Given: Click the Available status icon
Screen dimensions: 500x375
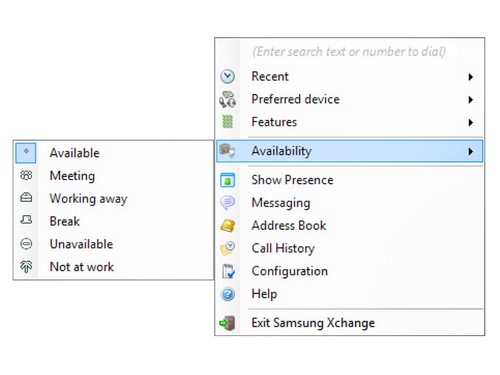Looking at the screenshot, I should 26,152.
